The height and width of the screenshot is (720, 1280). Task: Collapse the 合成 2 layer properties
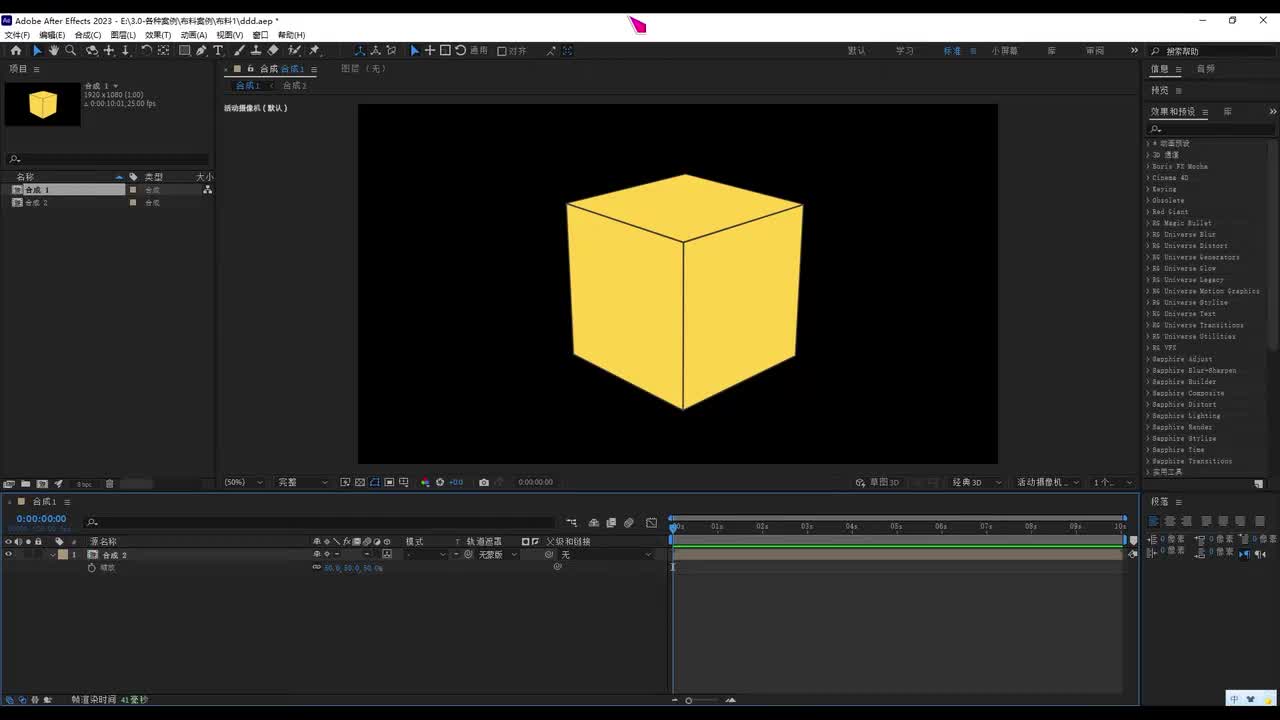coord(53,554)
